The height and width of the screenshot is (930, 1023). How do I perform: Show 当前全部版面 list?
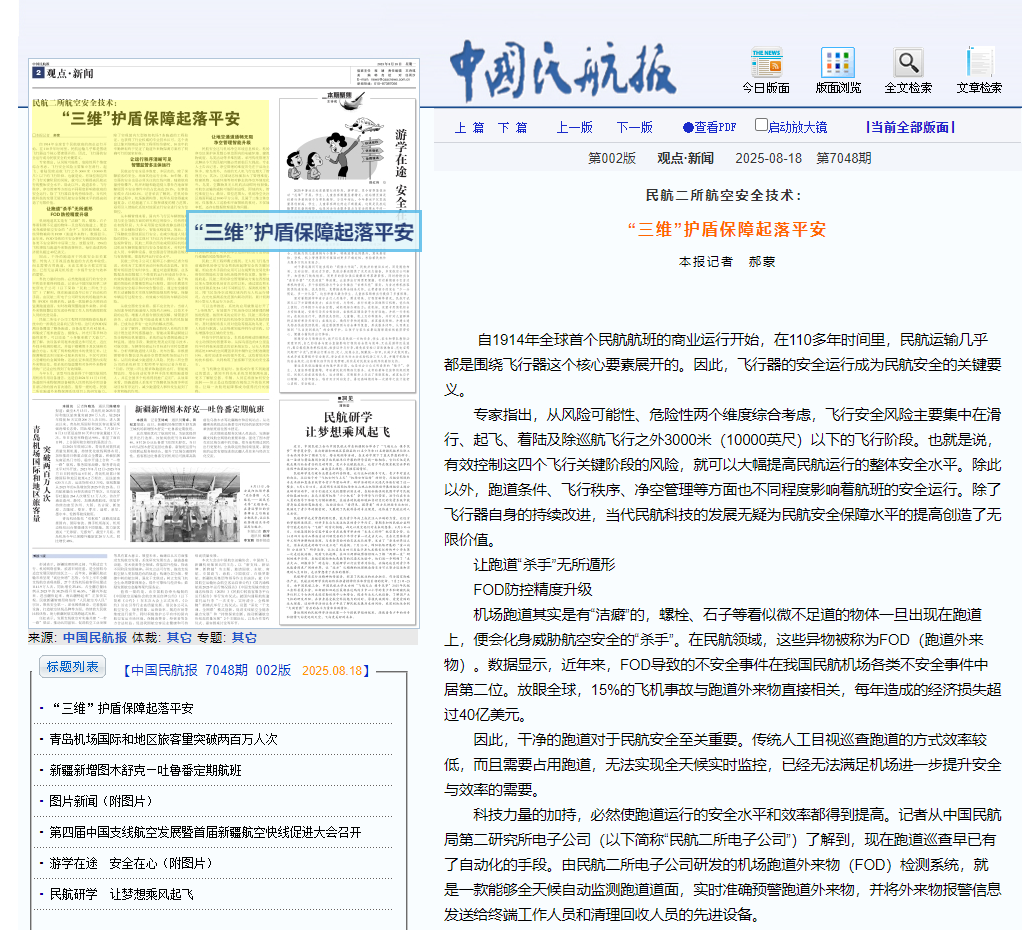tap(910, 127)
